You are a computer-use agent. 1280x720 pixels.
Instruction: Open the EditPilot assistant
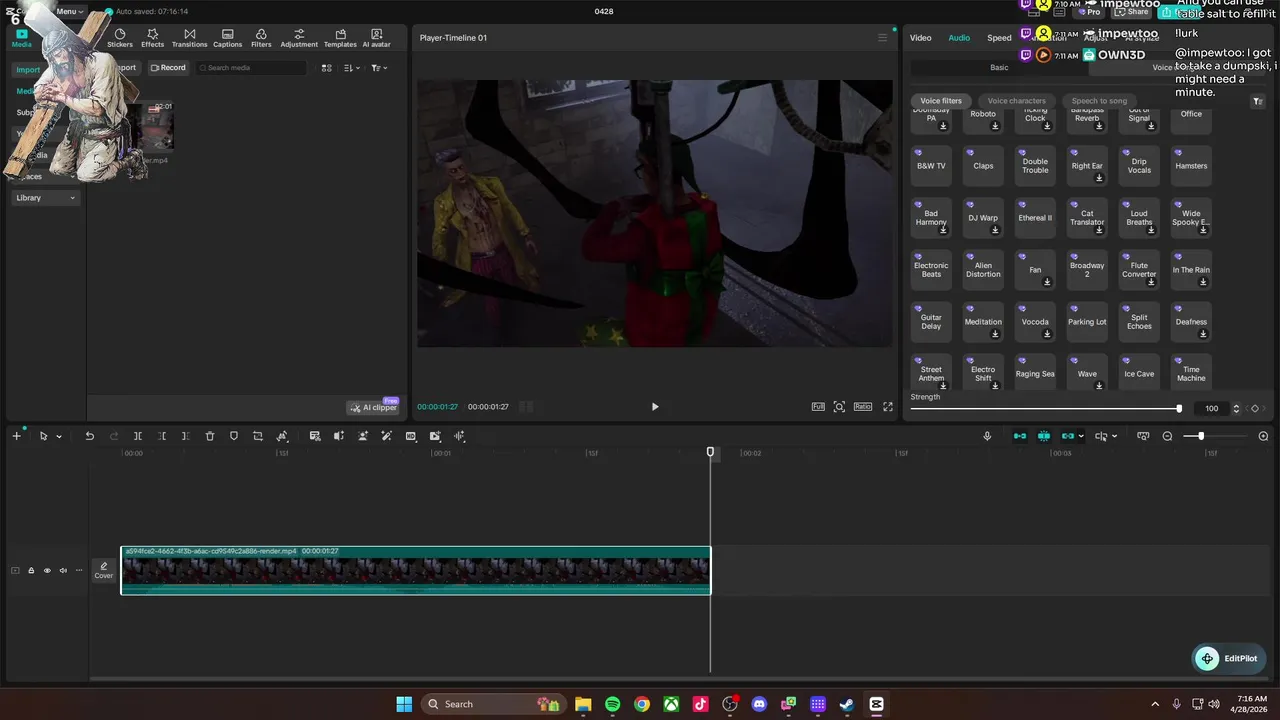[x=1230, y=658]
